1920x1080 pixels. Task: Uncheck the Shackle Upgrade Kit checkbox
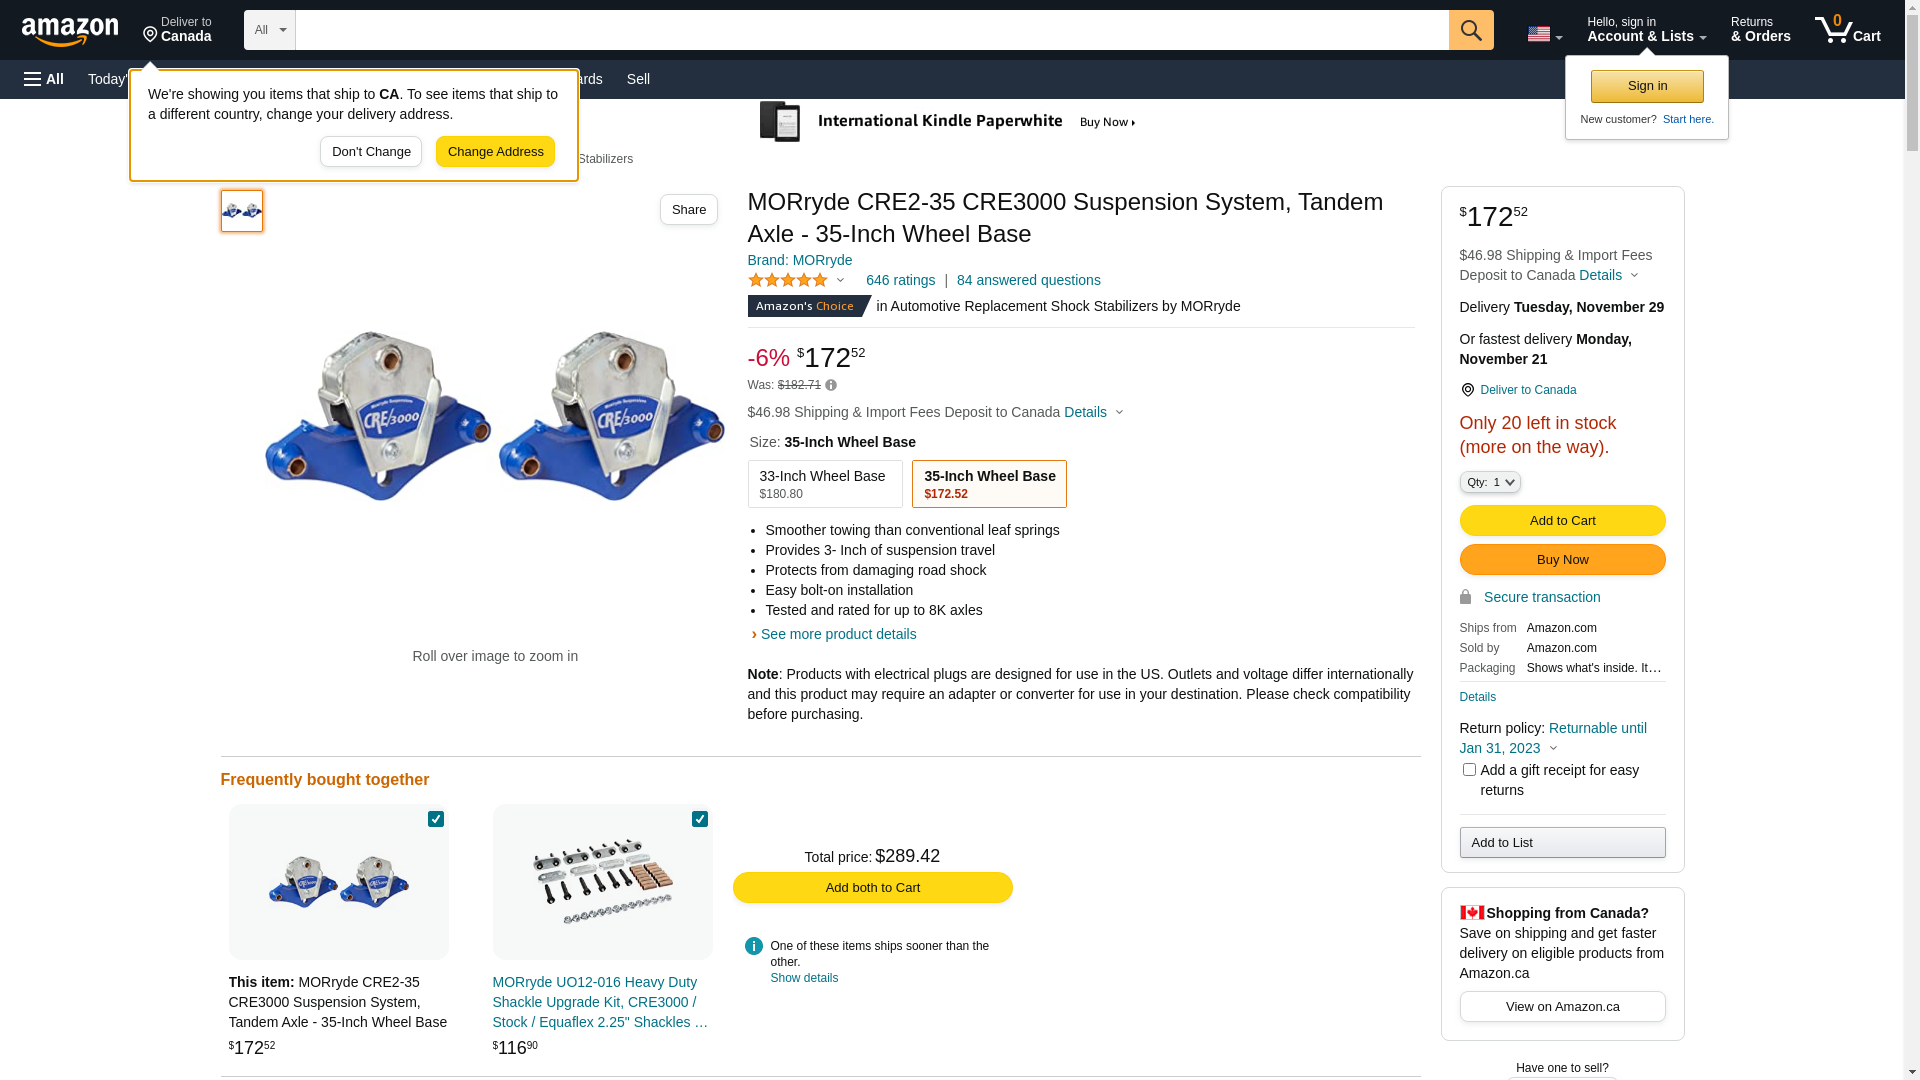(x=700, y=819)
